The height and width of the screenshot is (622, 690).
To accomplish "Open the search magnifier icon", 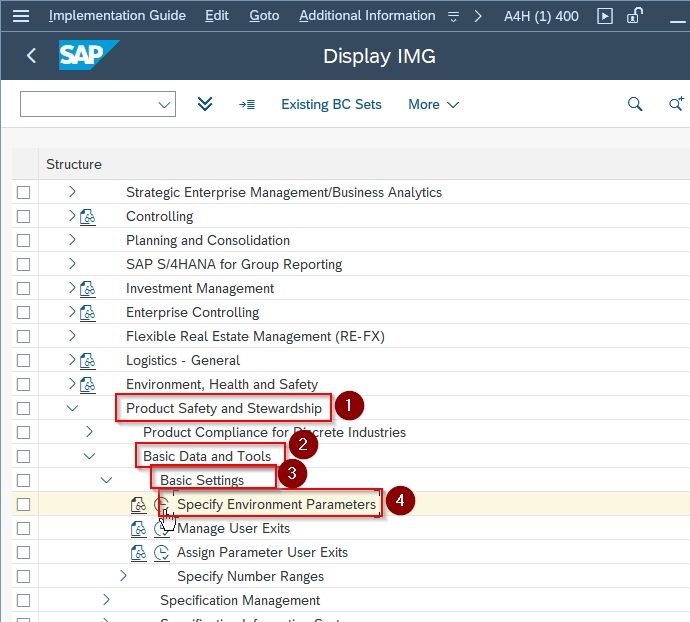I will pos(635,104).
